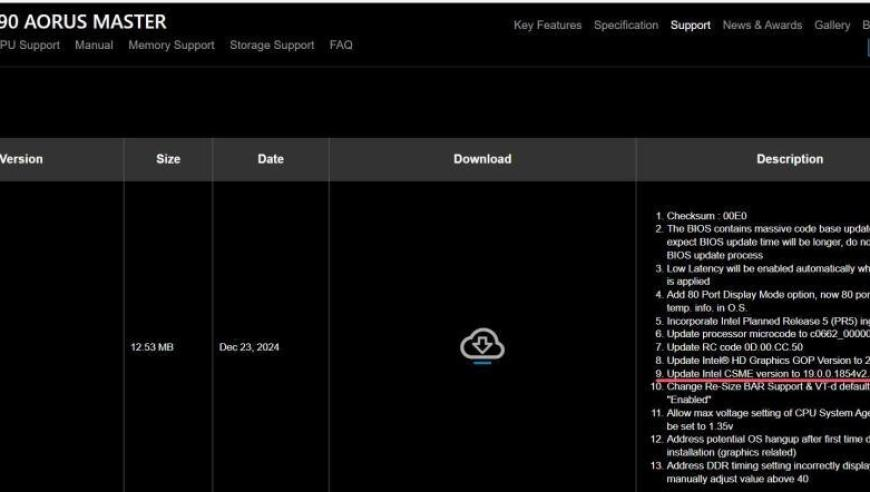Open the Key Features tab
Screen dimensions: 870x492
coord(547,25)
